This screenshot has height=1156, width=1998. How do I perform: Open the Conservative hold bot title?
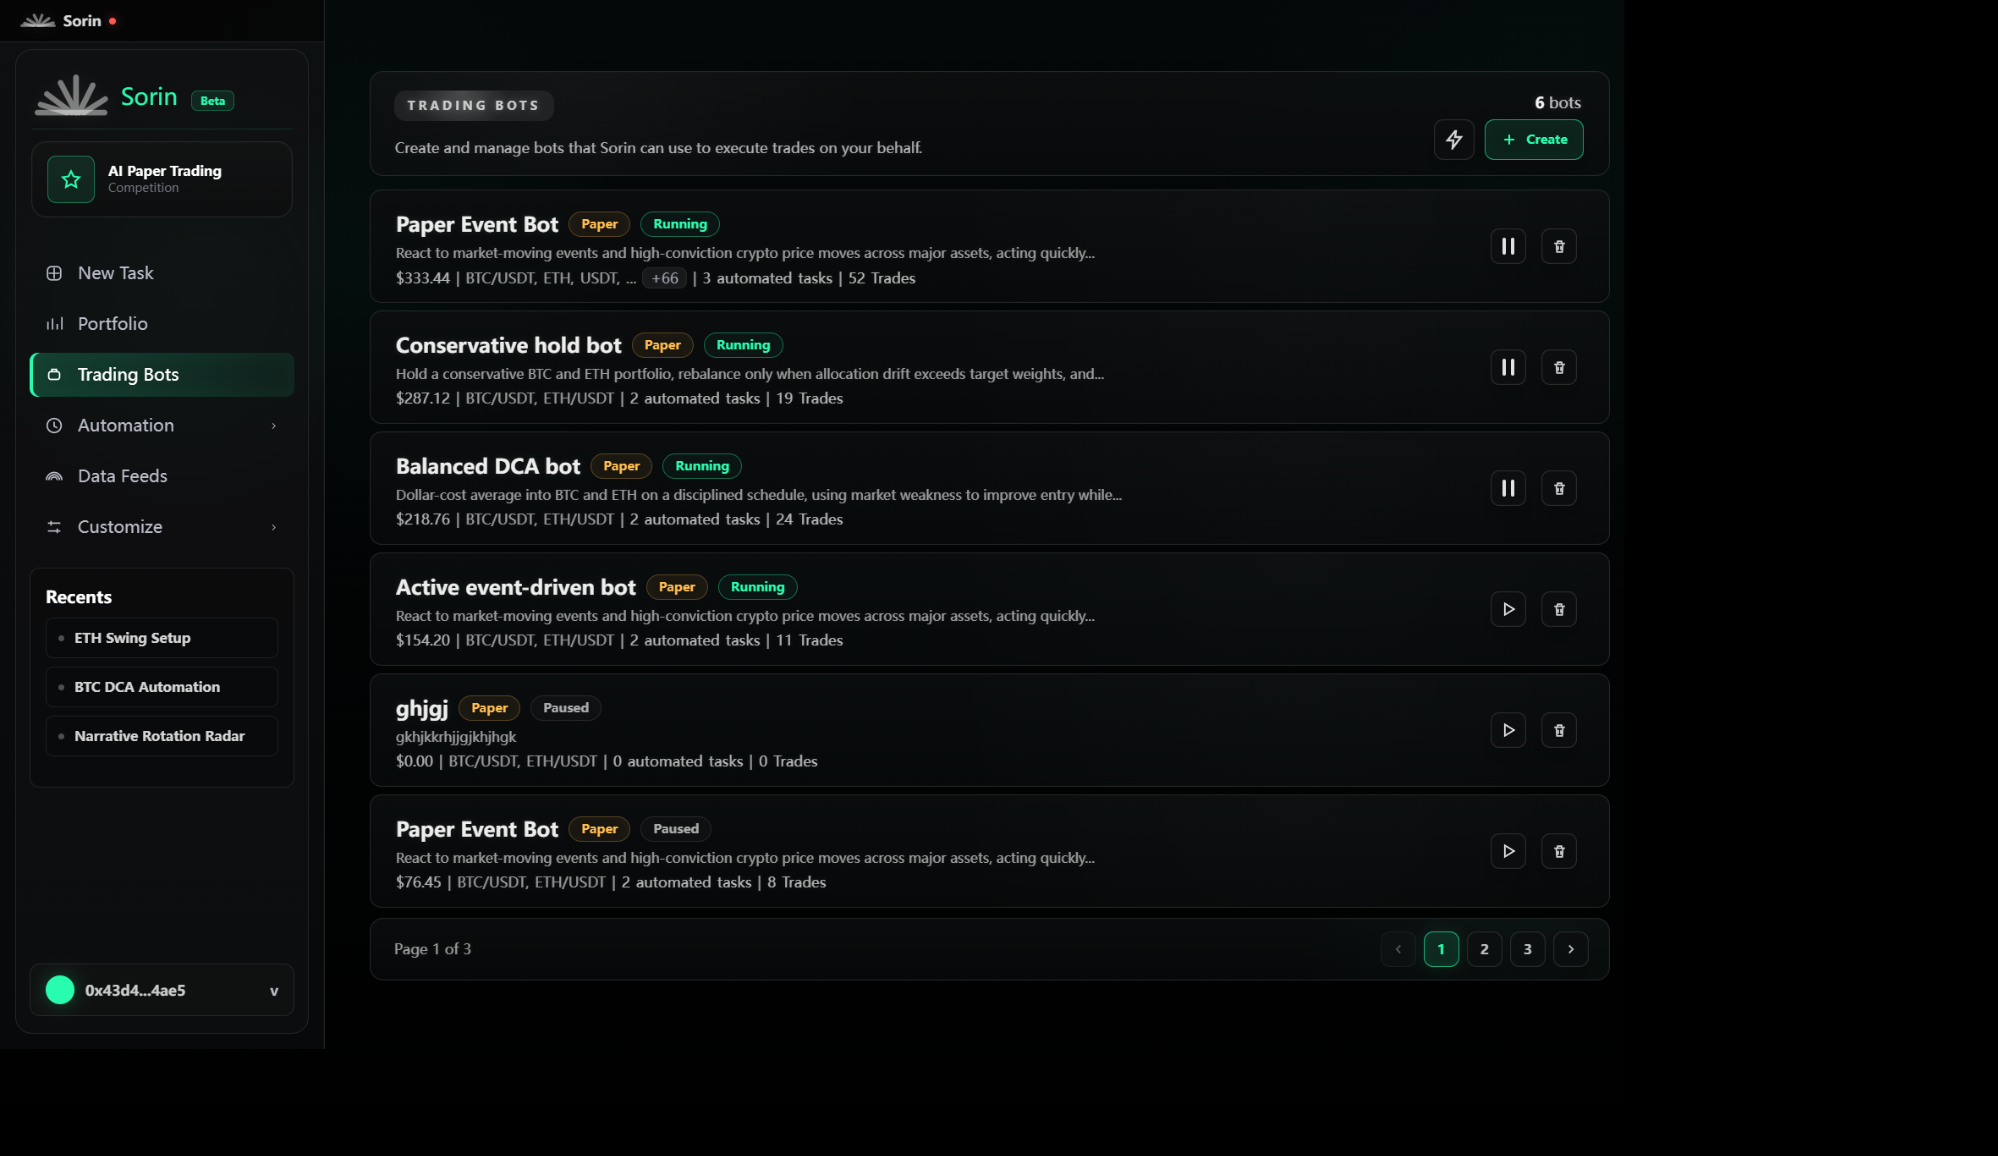tap(508, 345)
